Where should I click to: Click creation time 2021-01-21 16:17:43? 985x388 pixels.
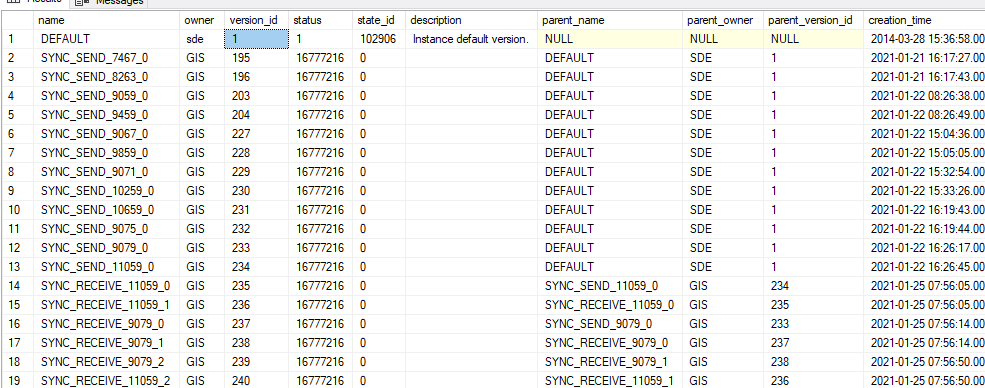[924, 77]
